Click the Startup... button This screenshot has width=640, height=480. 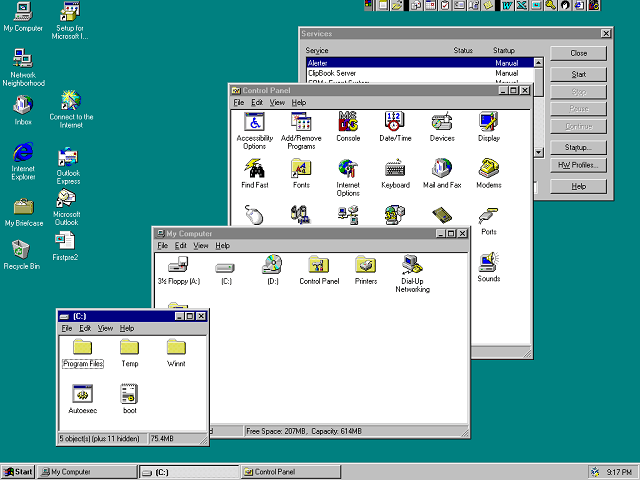coord(578,147)
